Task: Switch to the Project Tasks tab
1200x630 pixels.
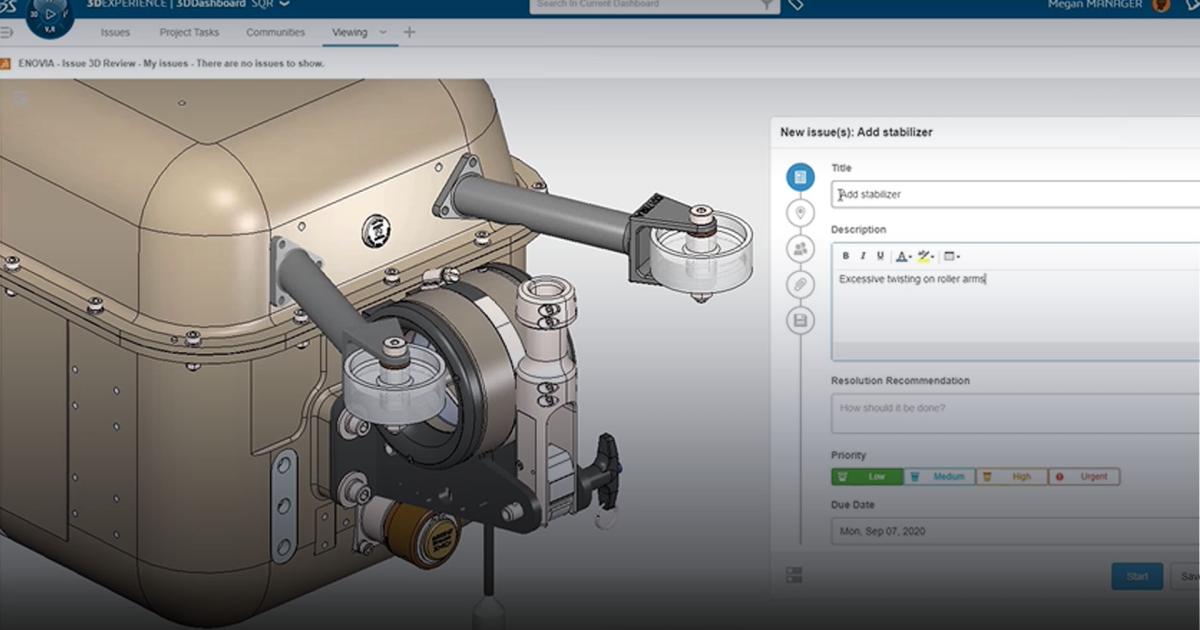Action: 189,32
